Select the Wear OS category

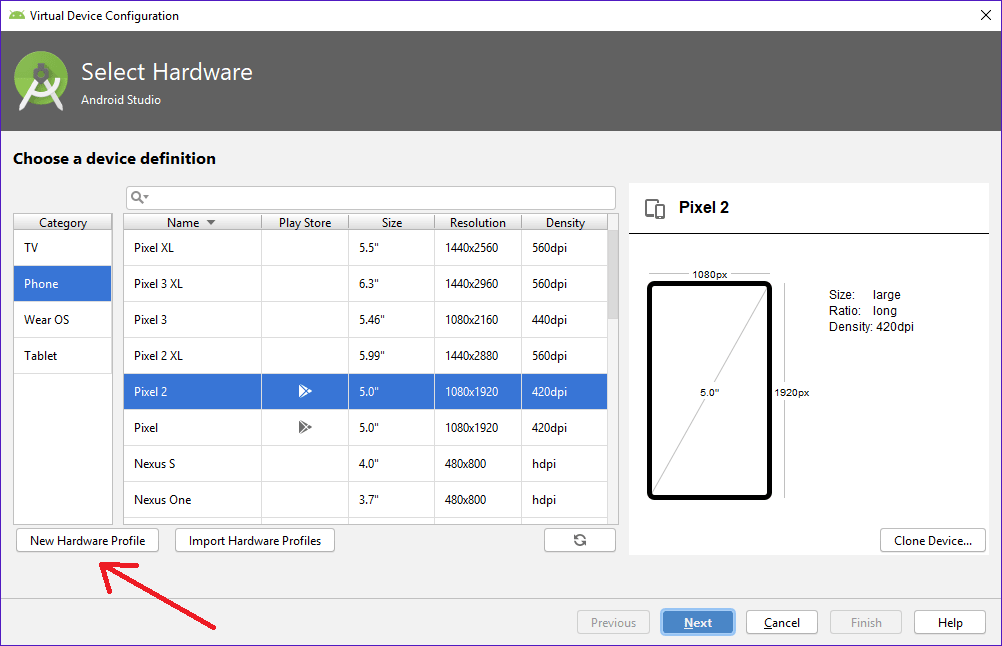tap(63, 319)
